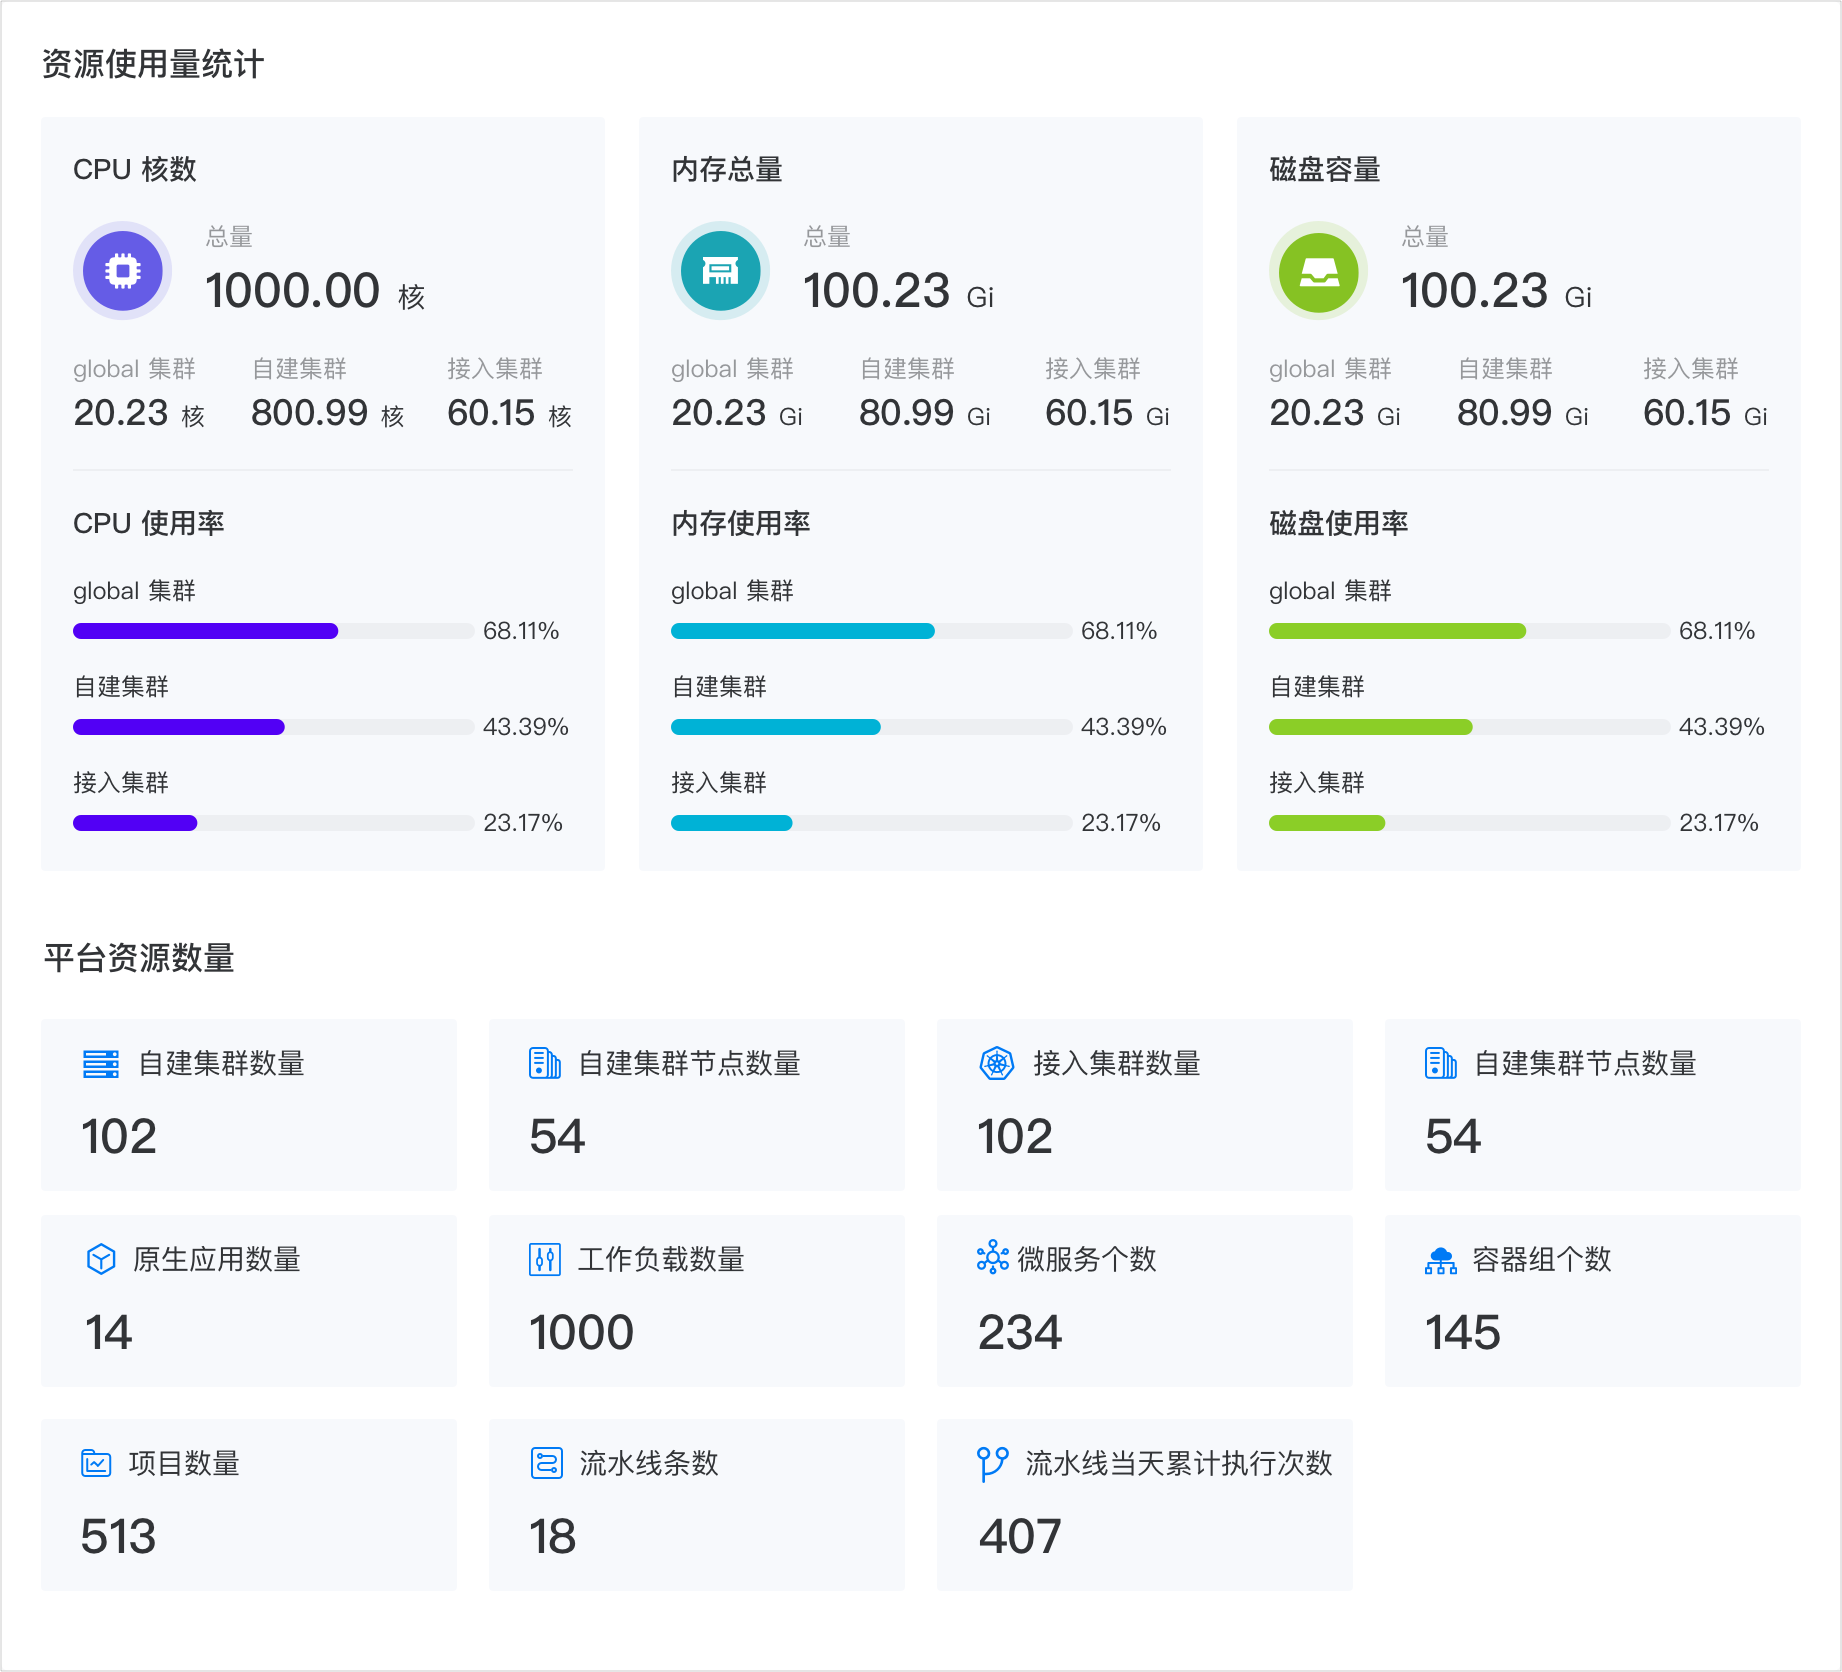Click the 容器组个数 cloud hierarchy icon
The height and width of the screenshot is (1672, 1842).
point(1441,1260)
